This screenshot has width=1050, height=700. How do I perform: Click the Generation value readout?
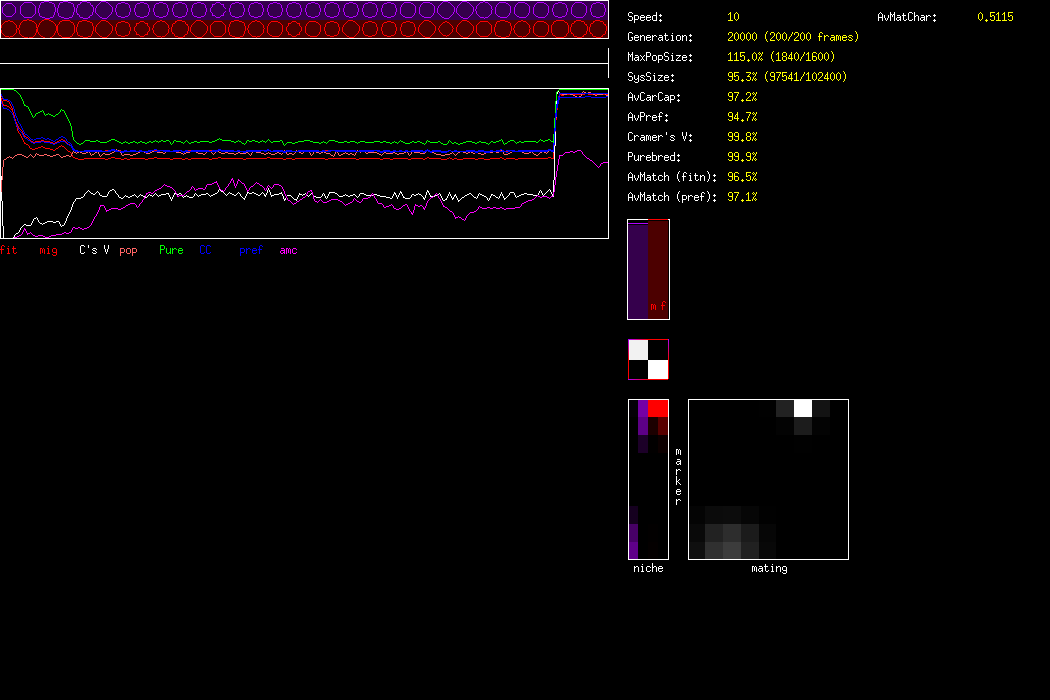[x=792, y=37]
